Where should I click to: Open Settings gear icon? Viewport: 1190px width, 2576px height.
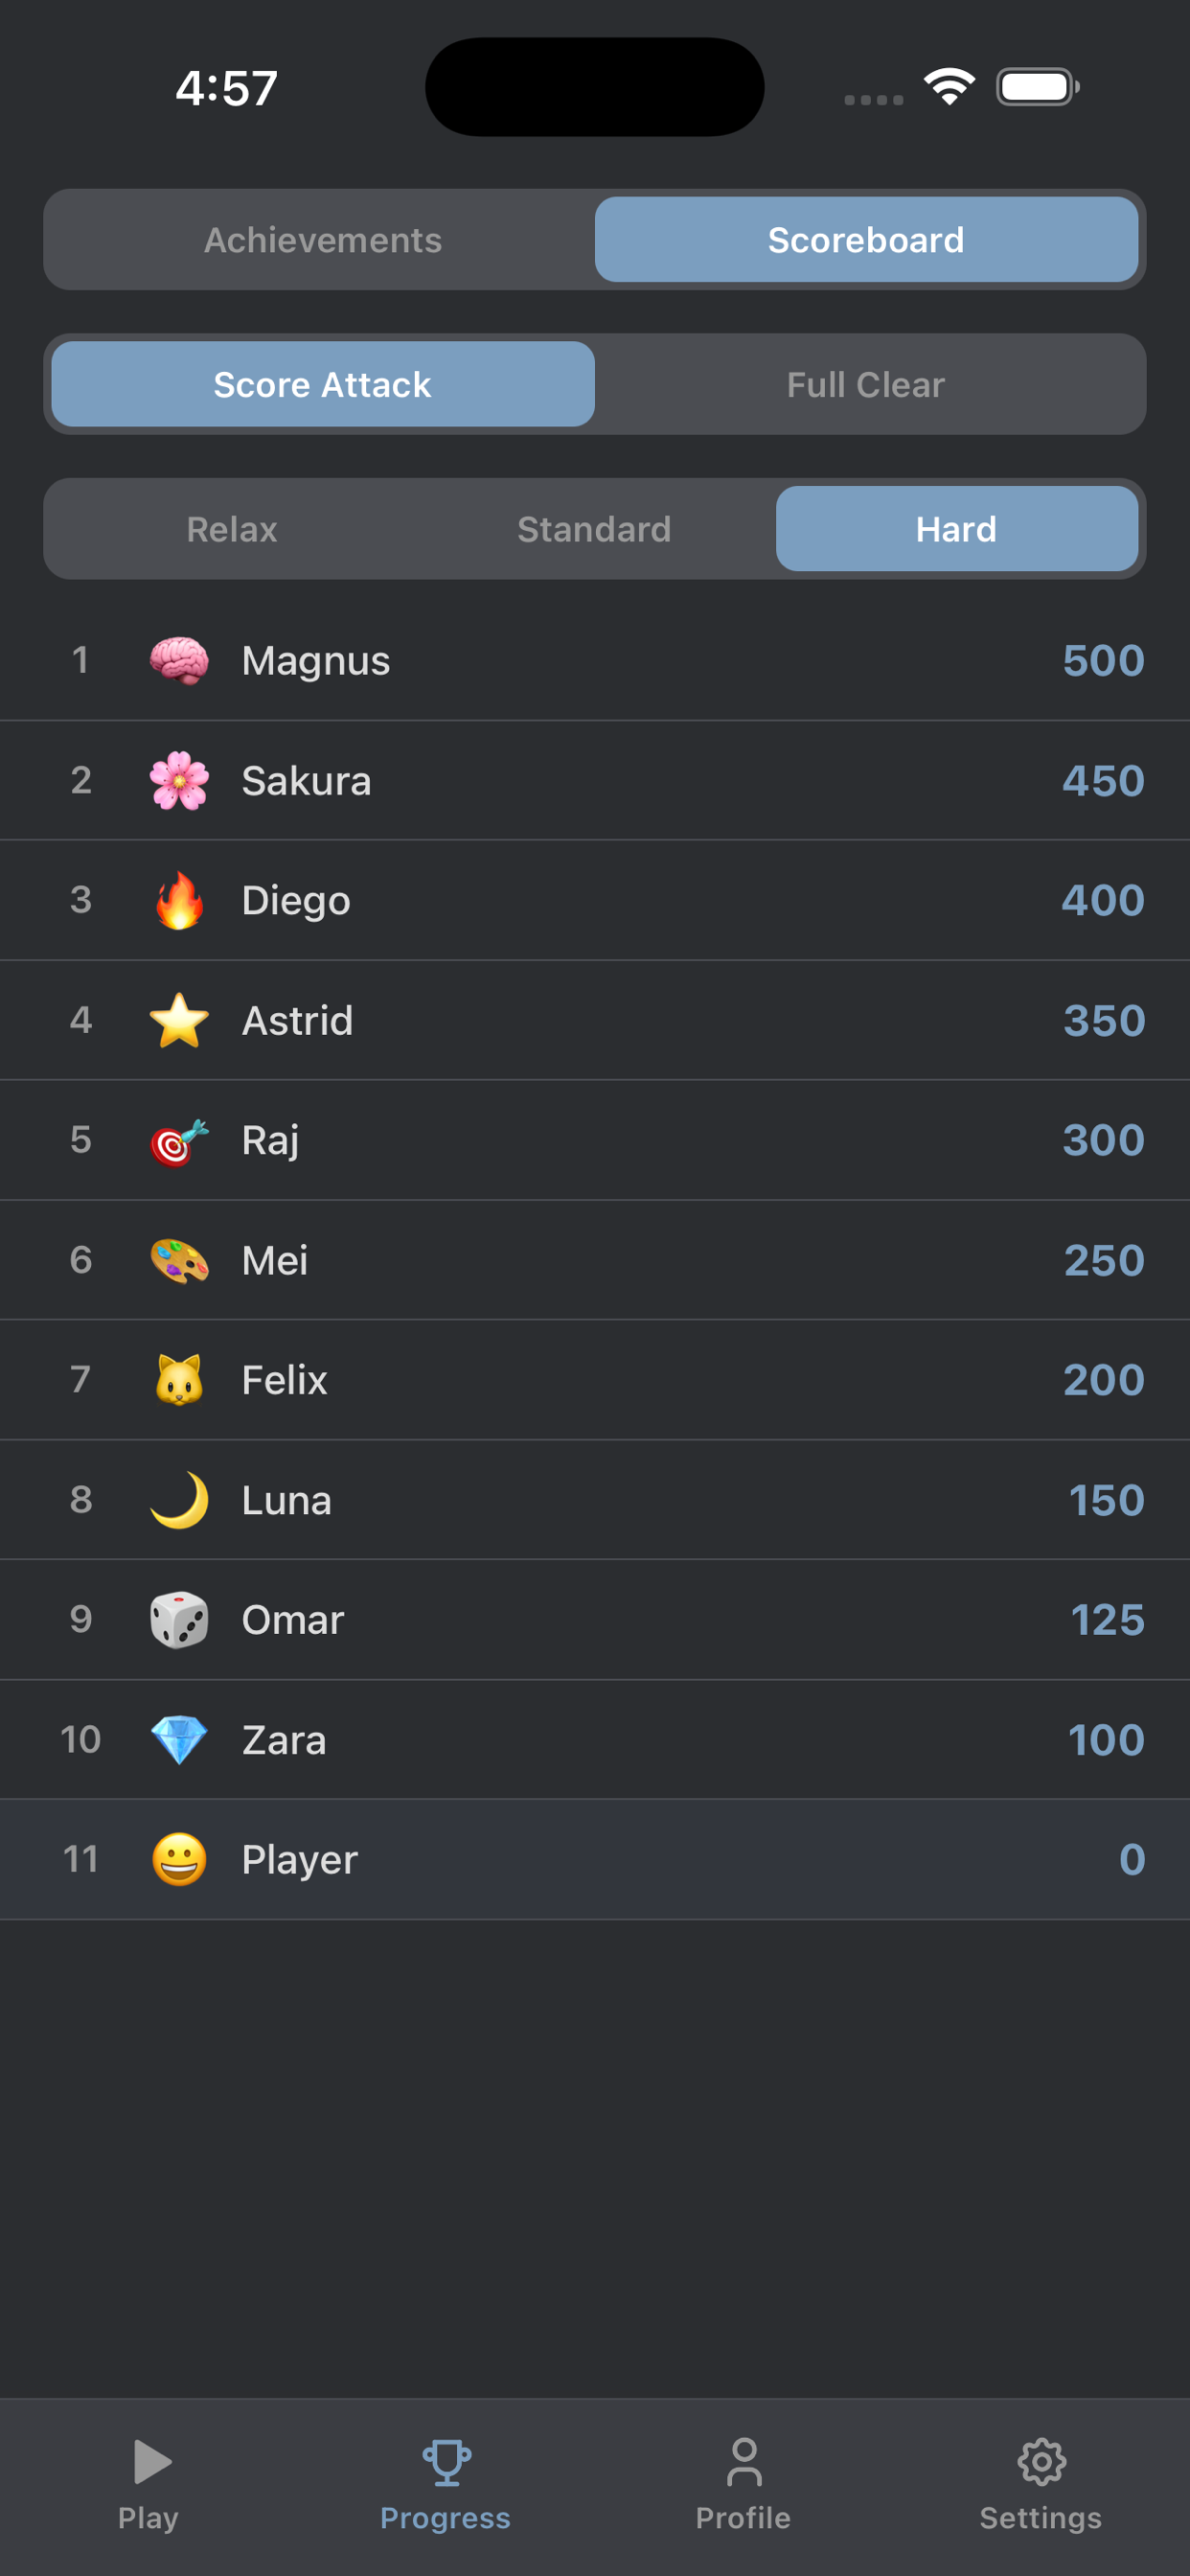coord(1041,2461)
